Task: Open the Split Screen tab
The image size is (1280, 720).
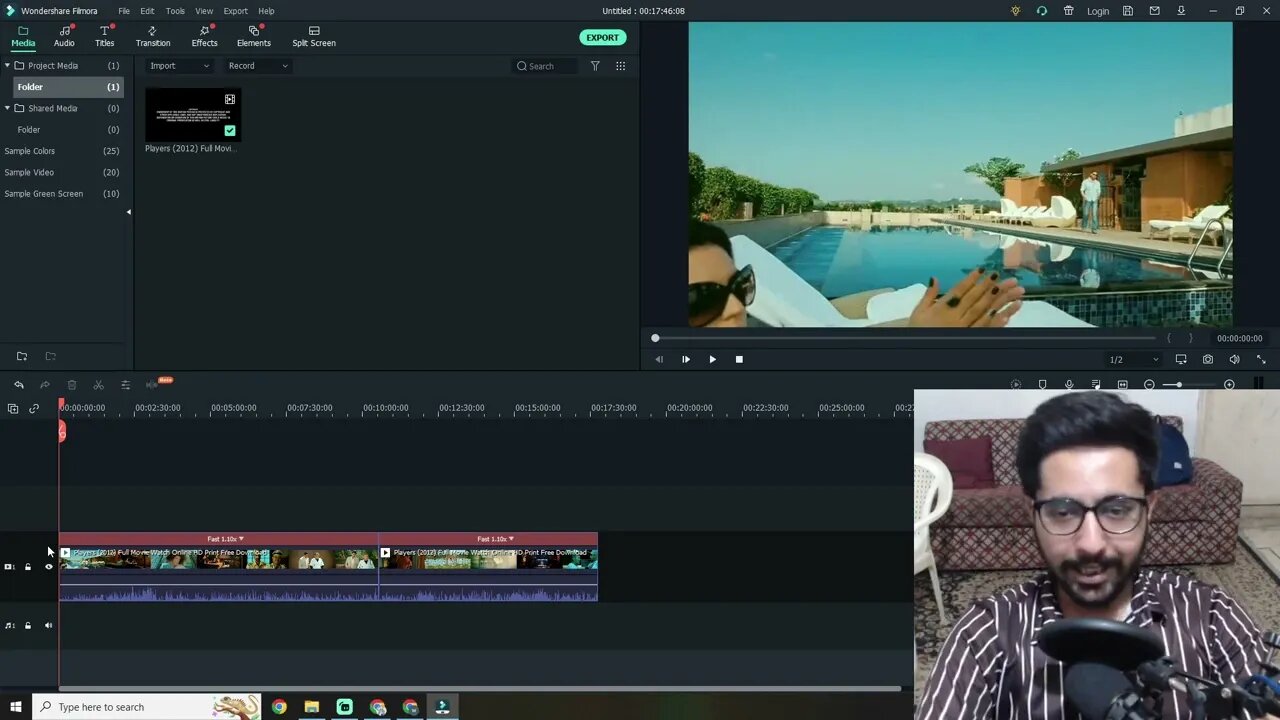Action: click(x=314, y=37)
